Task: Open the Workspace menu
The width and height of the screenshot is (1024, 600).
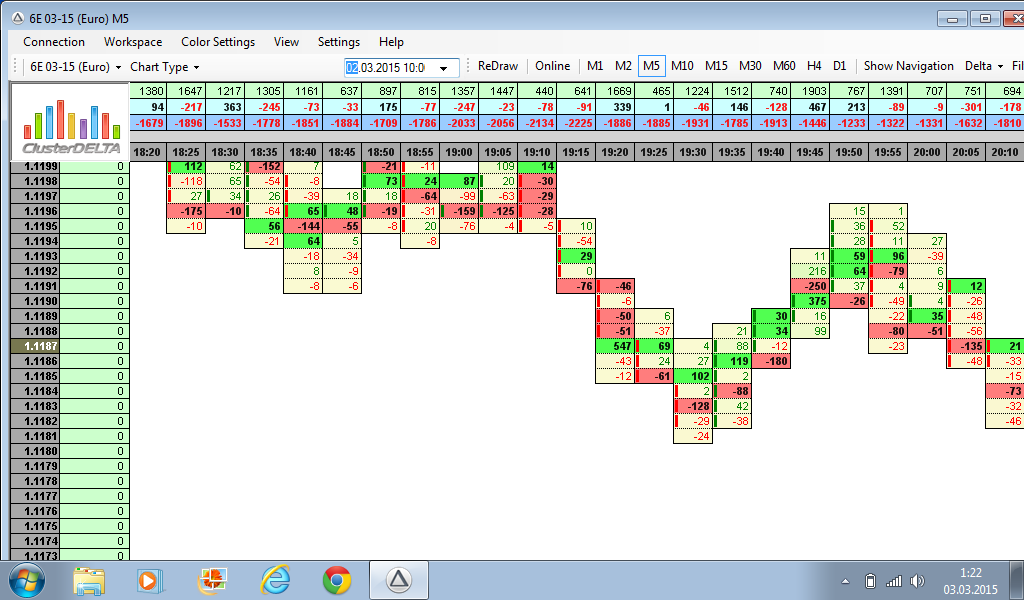Action: (133, 42)
